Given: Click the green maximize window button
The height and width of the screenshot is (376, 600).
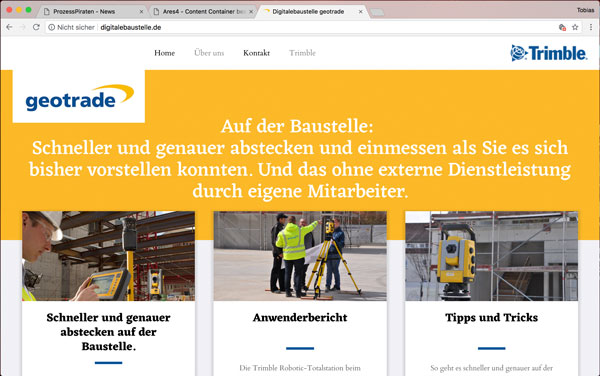Looking at the screenshot, I should pyautogui.click(x=28, y=10).
